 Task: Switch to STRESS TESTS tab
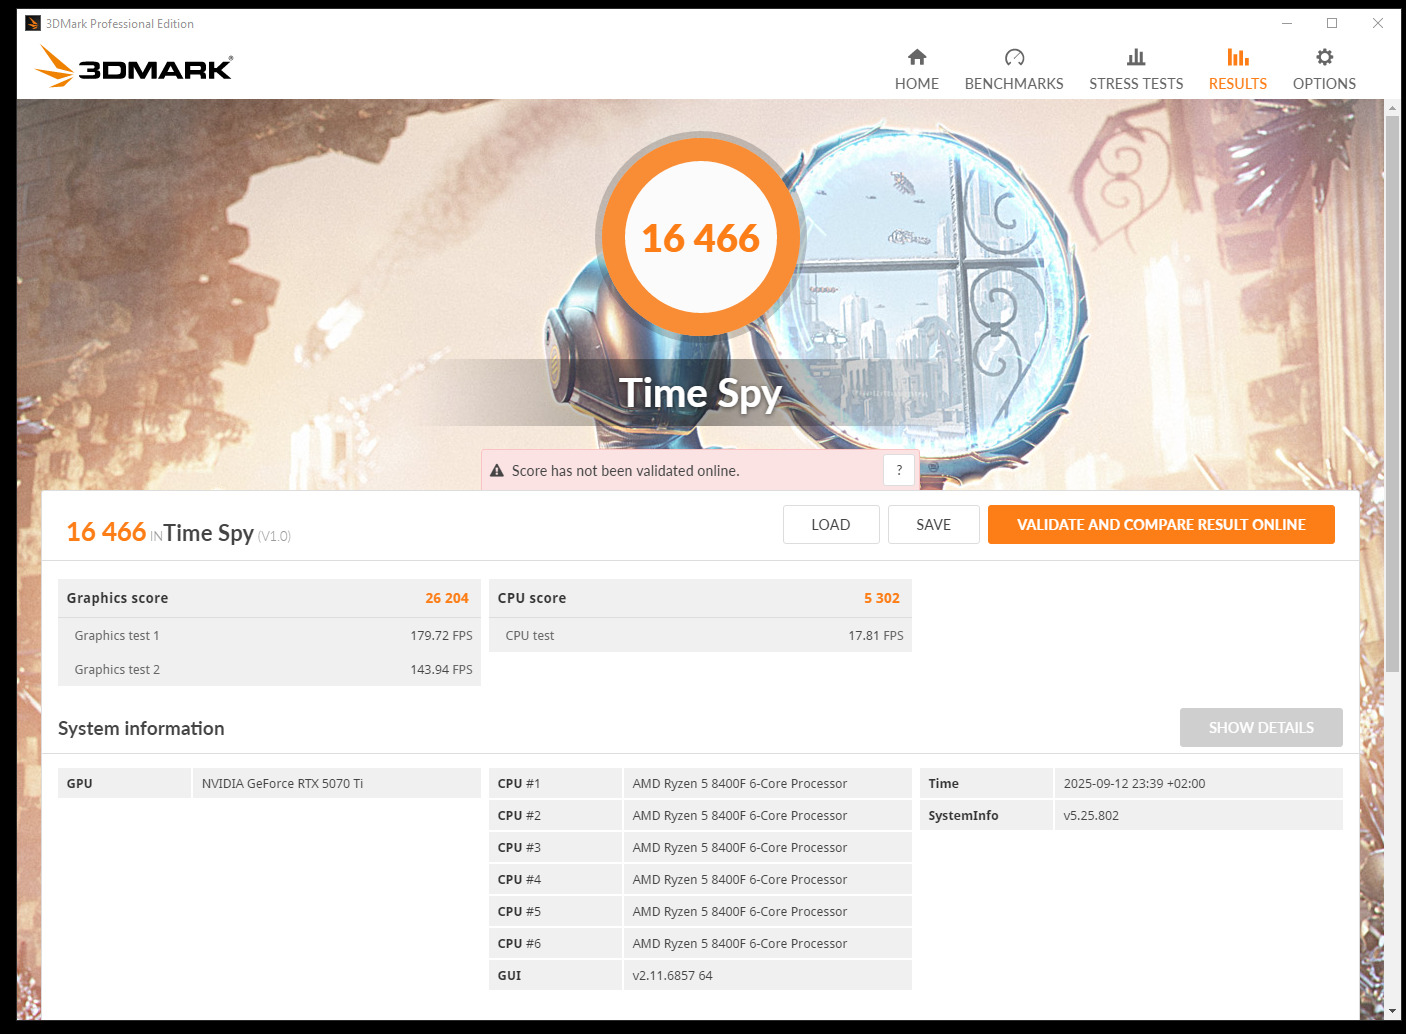1136,84
